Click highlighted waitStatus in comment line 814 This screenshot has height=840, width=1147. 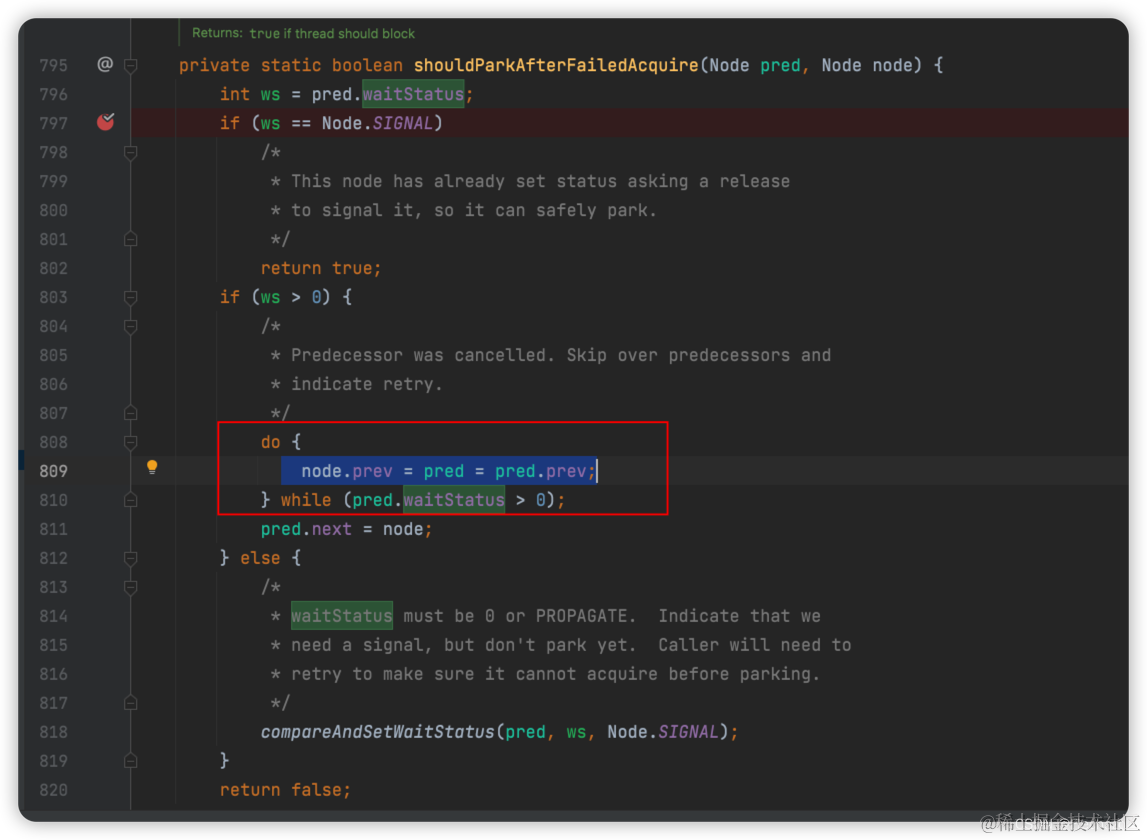[x=342, y=616]
